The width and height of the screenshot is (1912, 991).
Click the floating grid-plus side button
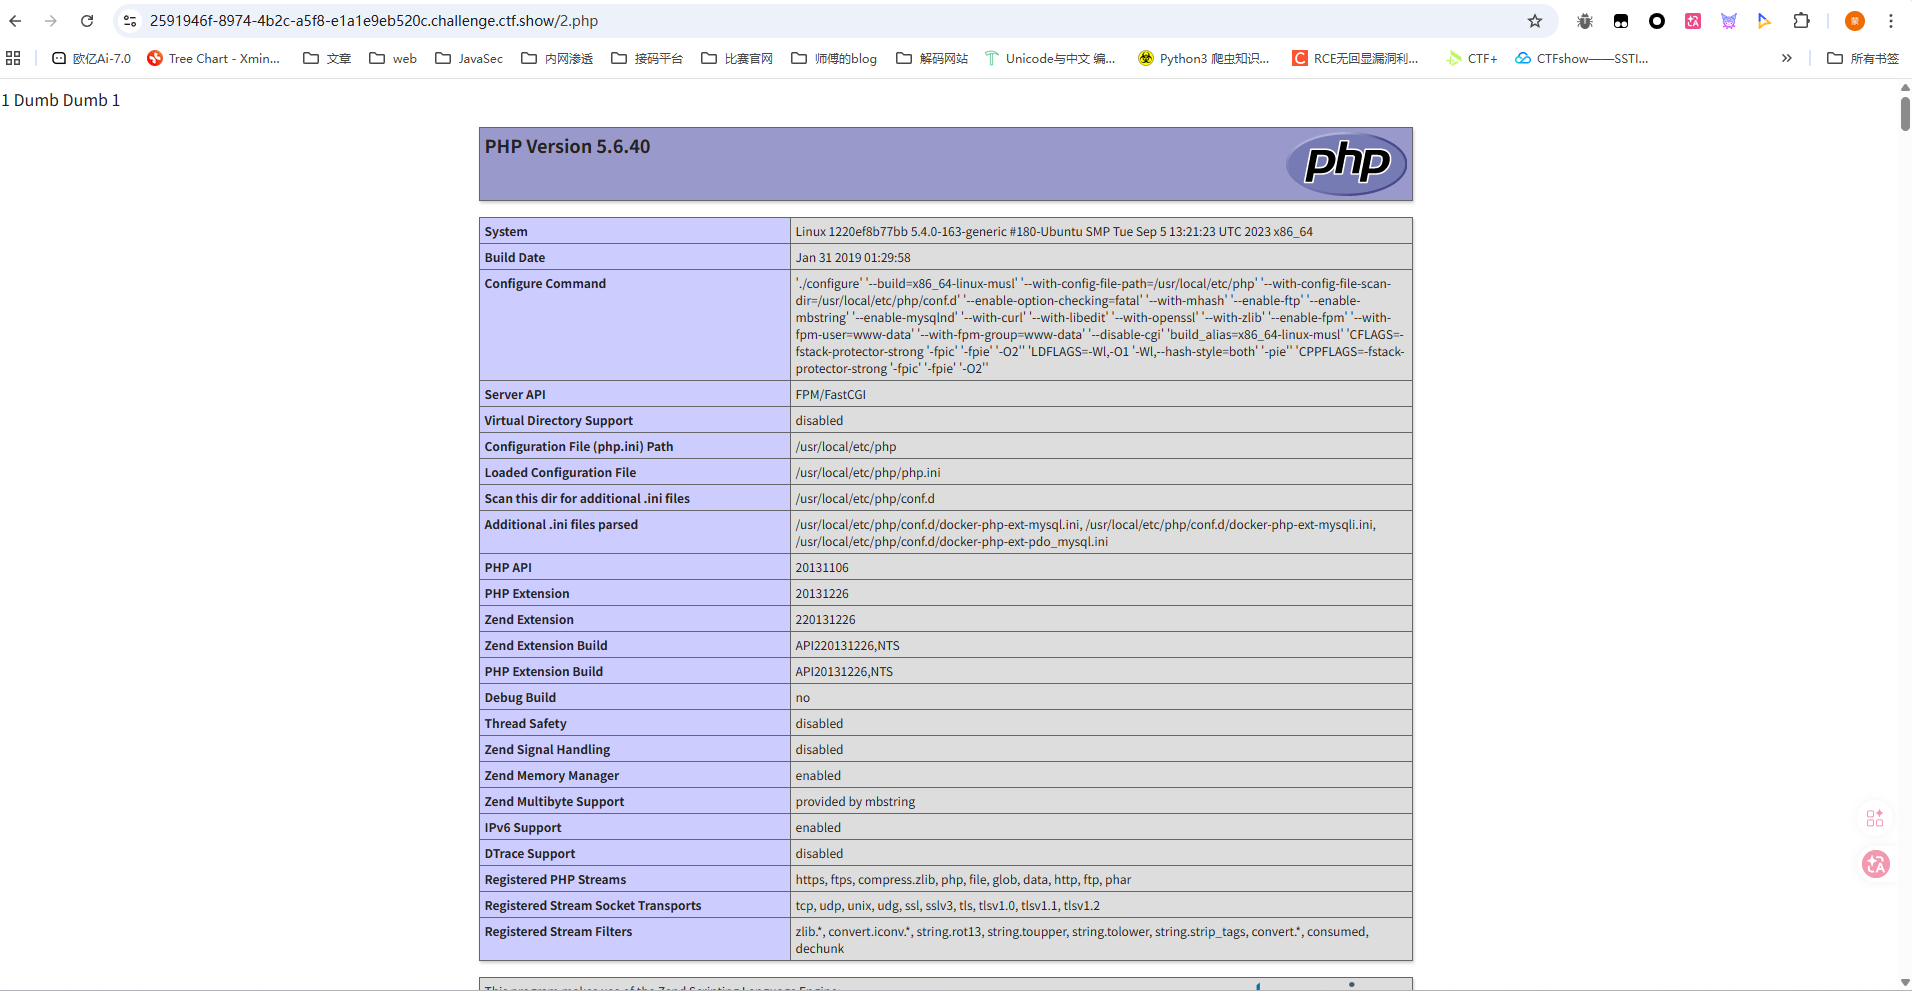pyautogui.click(x=1875, y=819)
